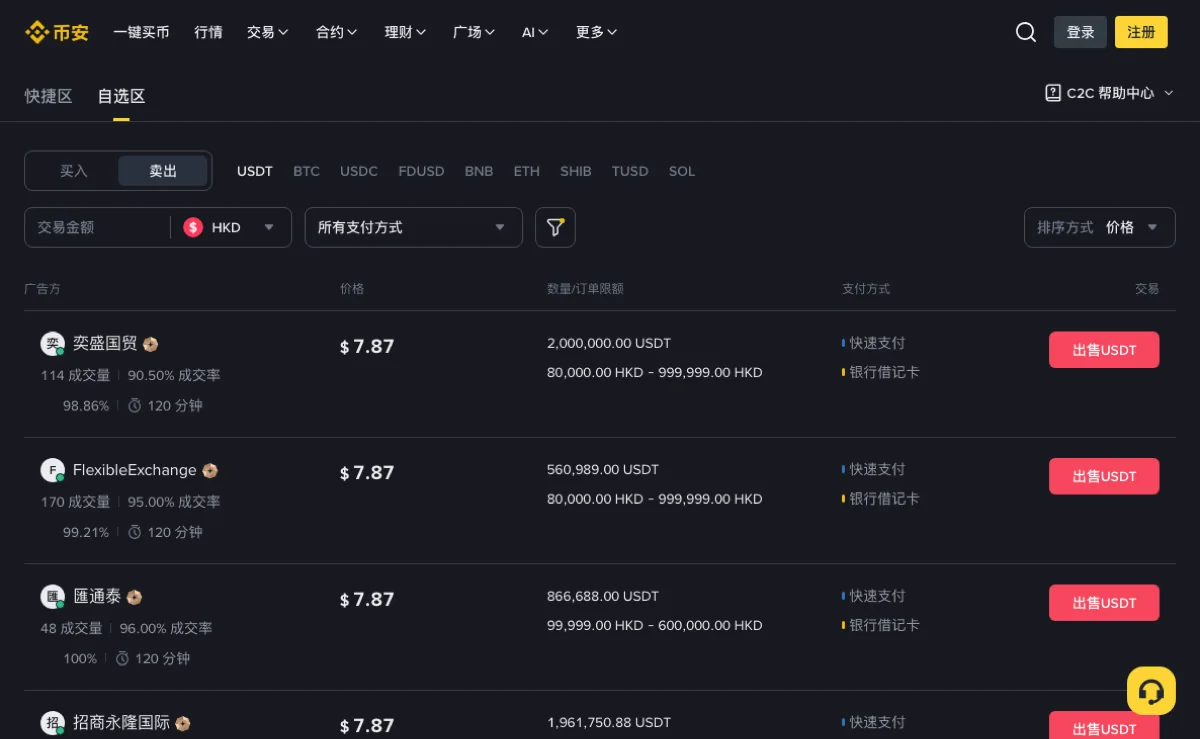This screenshot has height=739, width=1200.
Task: Click the 匯通泰 advertiser avatar
Action: click(x=52, y=597)
